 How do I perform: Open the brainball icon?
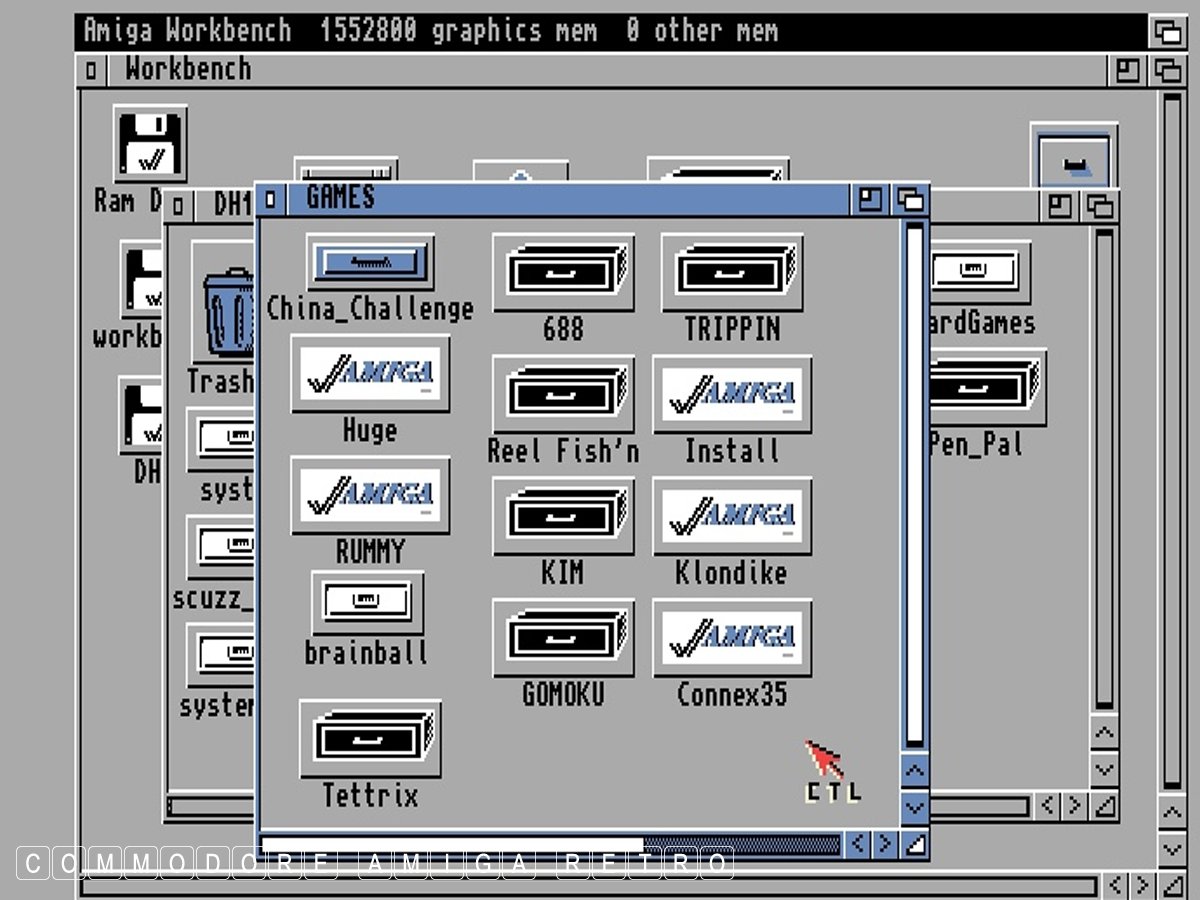tap(367, 602)
